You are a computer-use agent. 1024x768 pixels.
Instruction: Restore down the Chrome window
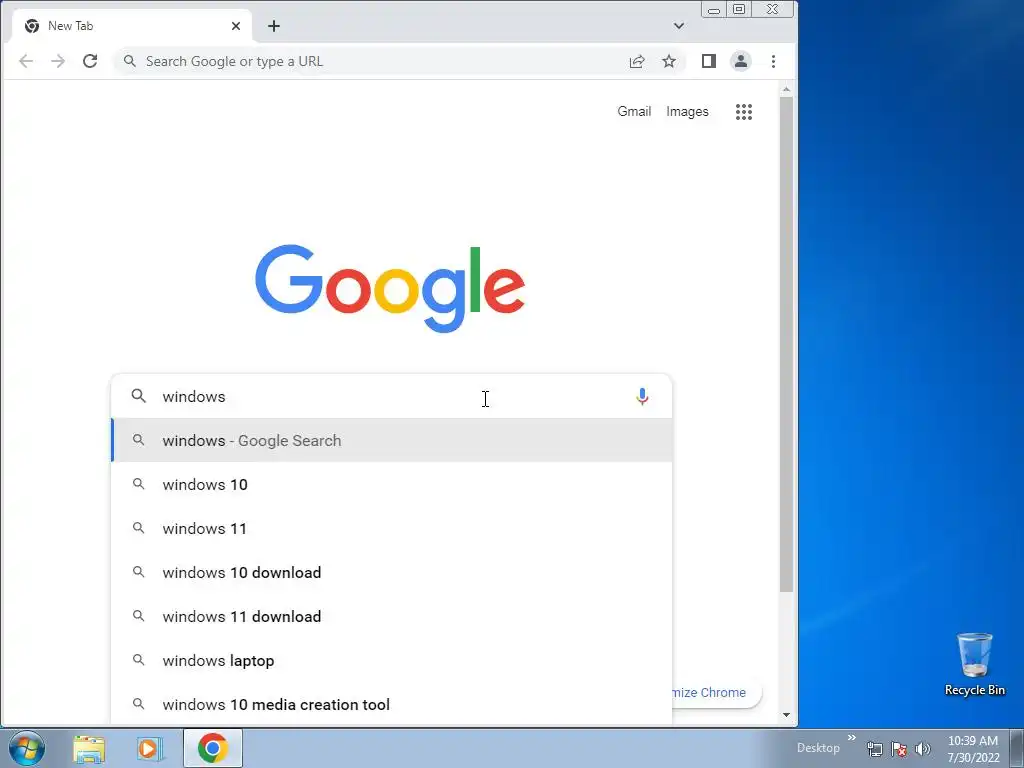pos(739,9)
